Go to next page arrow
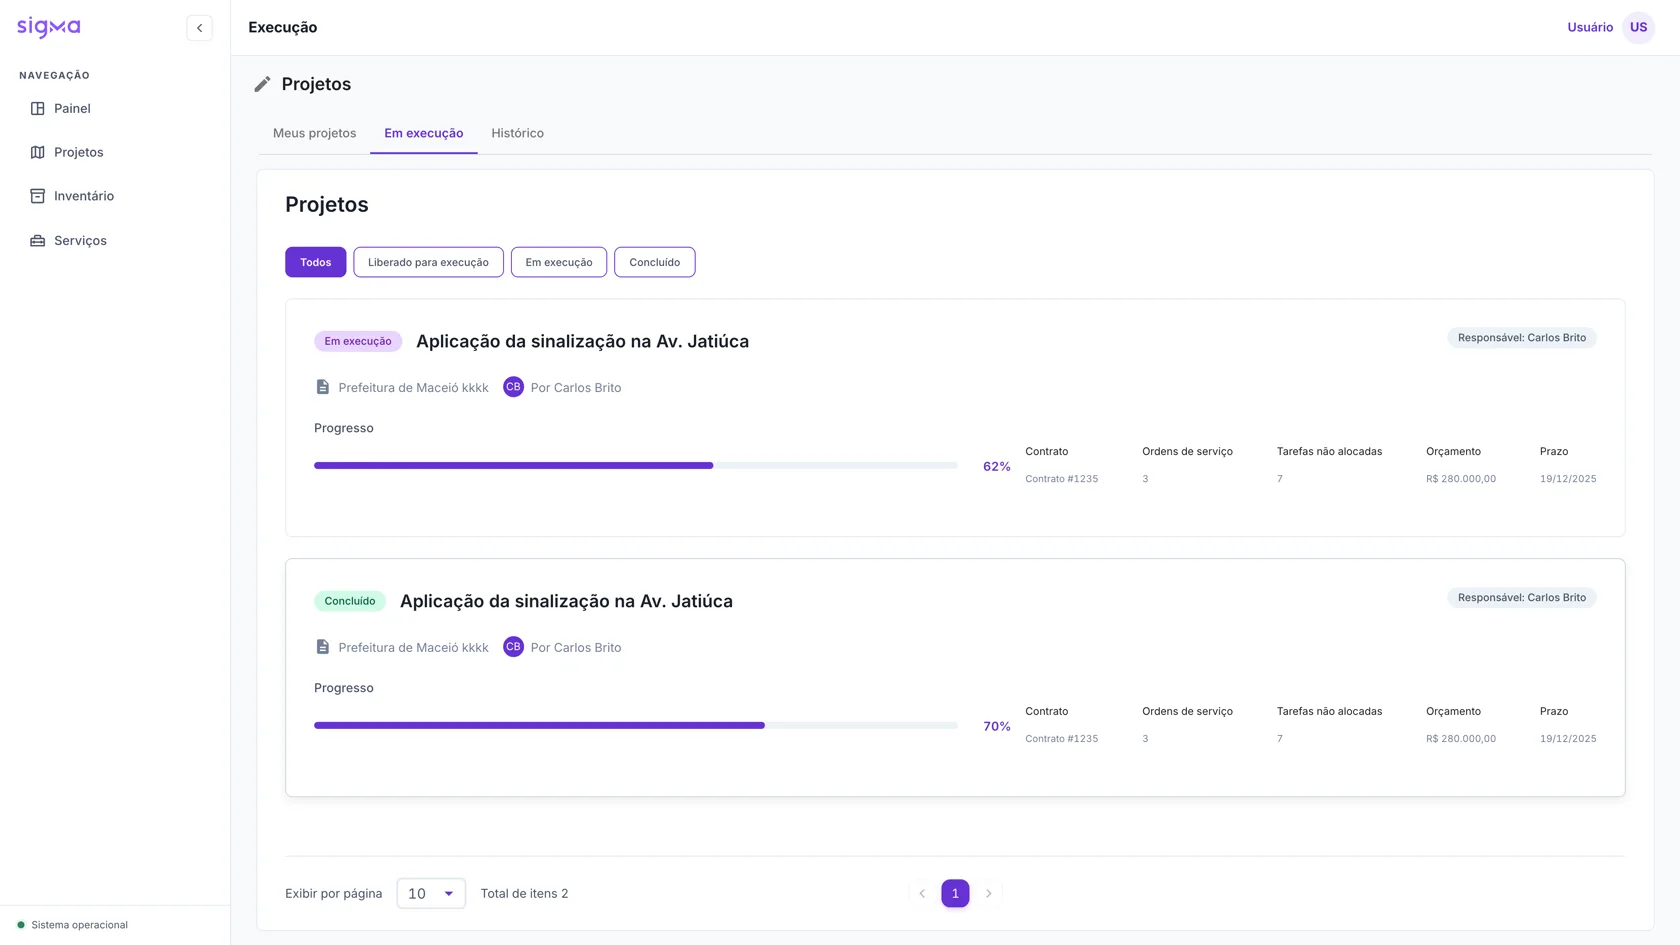 (x=988, y=893)
